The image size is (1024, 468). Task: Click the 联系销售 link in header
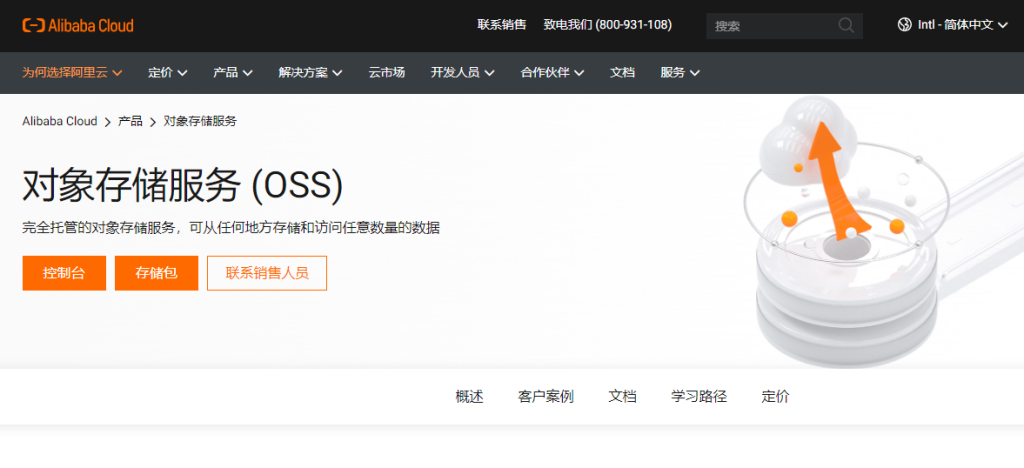(502, 25)
